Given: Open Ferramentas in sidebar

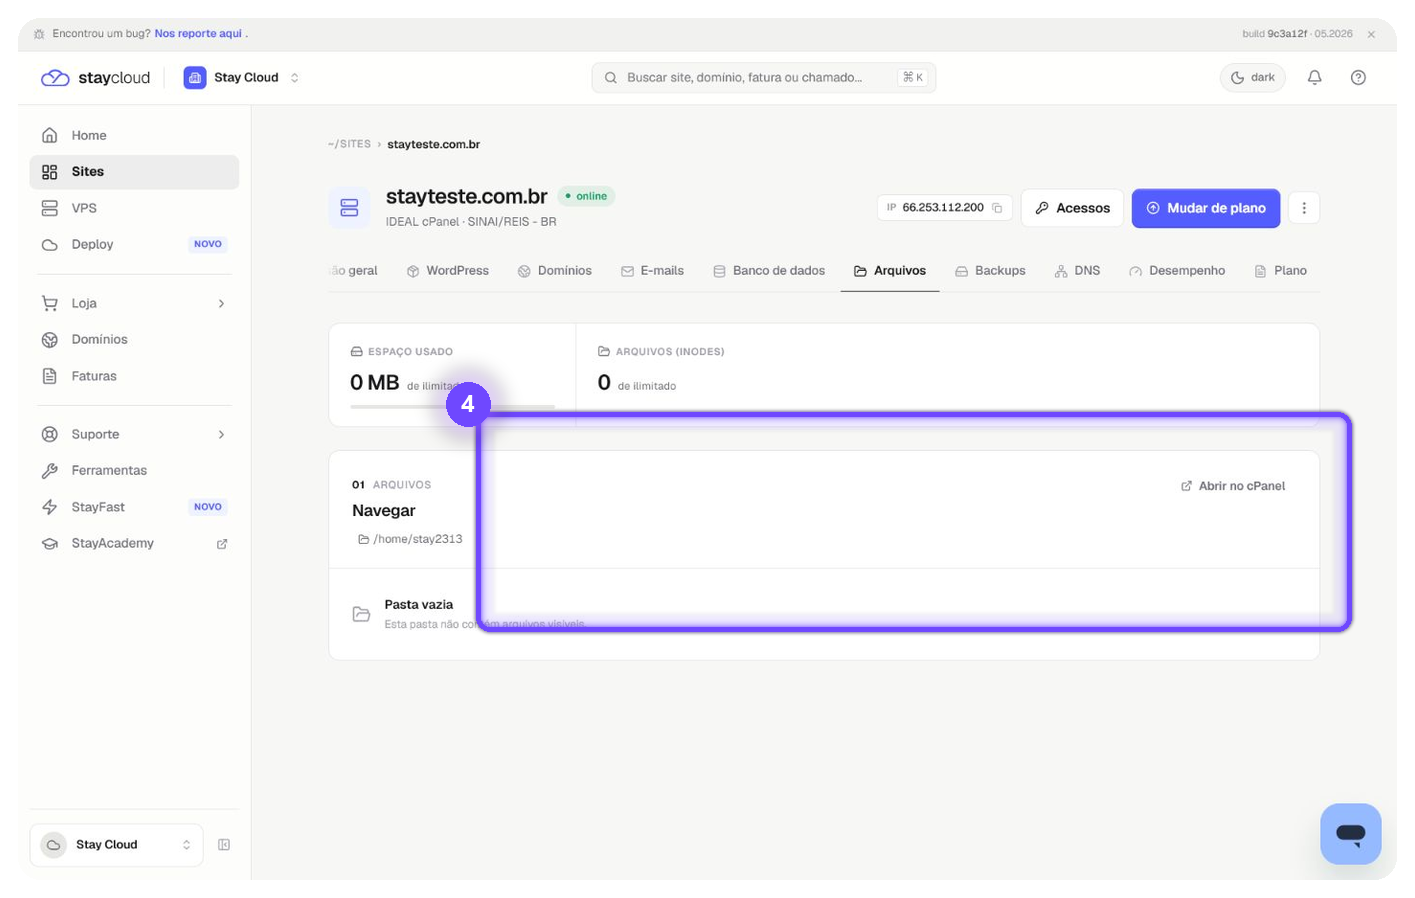Looking at the screenshot, I should [134, 470].
